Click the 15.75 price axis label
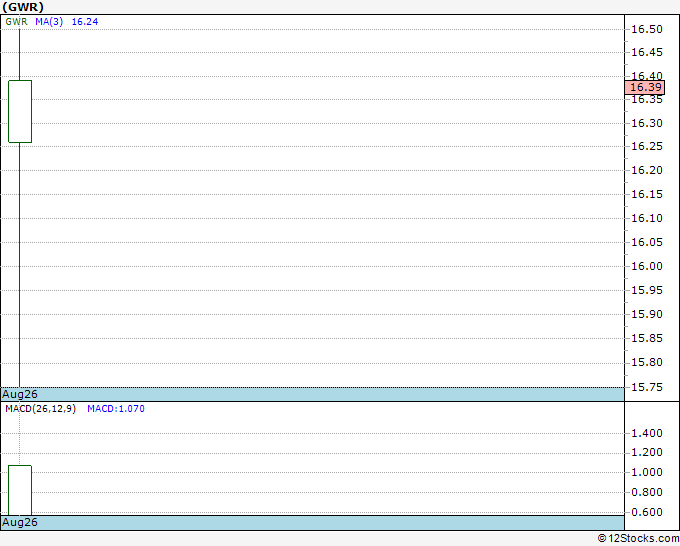 [647, 387]
